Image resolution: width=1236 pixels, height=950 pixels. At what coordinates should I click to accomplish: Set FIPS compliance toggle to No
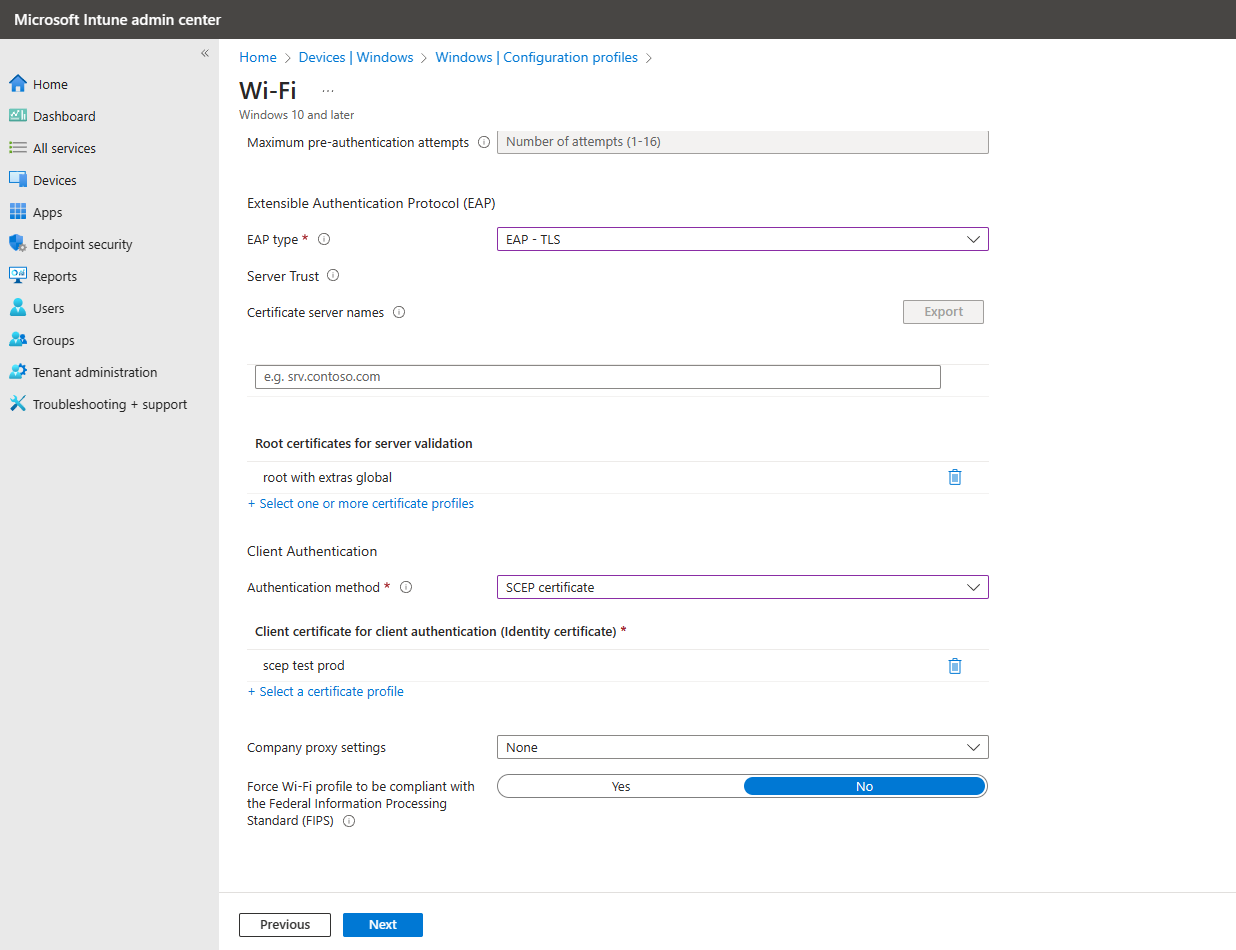pyautogui.click(x=865, y=787)
